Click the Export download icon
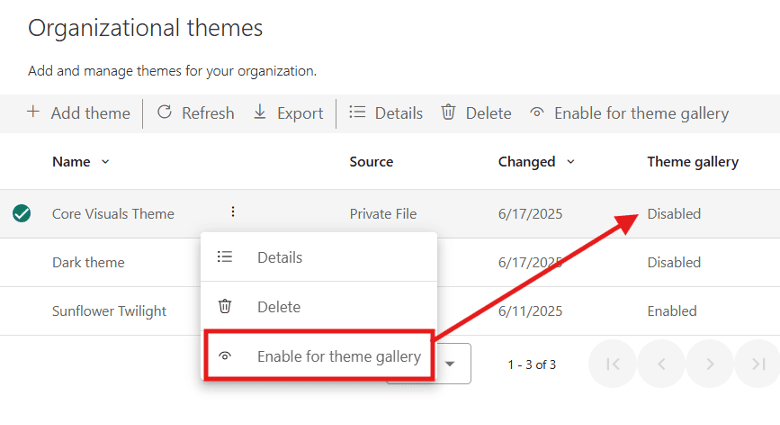Viewport: 780px width, 425px height. (260, 112)
